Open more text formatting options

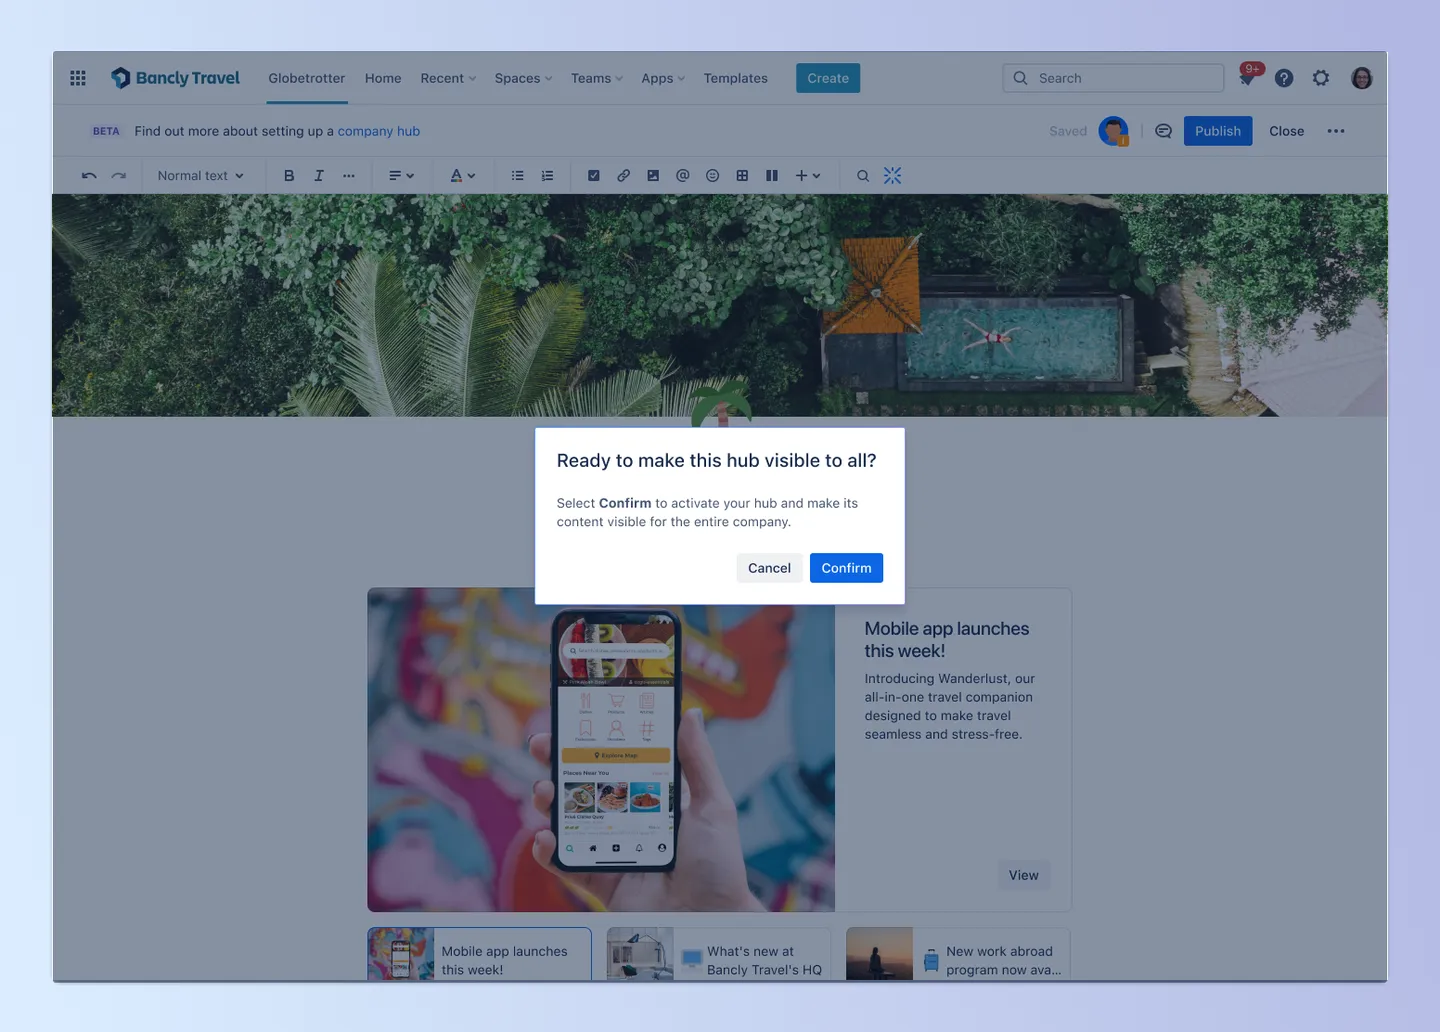point(348,176)
